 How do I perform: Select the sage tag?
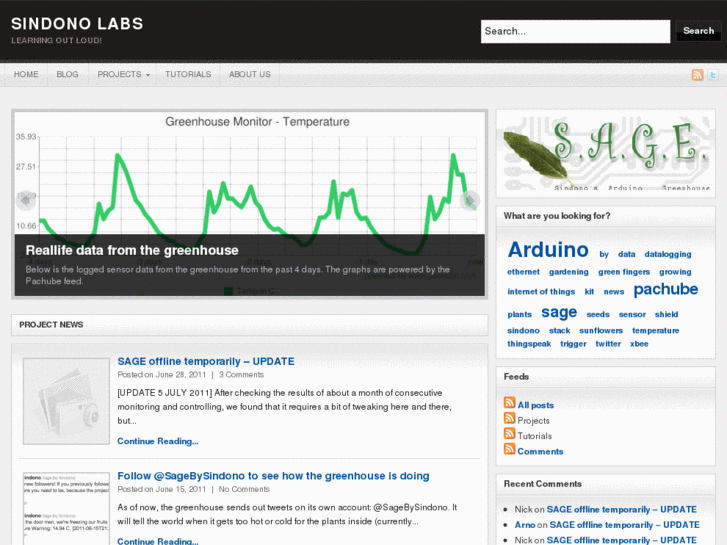point(559,313)
